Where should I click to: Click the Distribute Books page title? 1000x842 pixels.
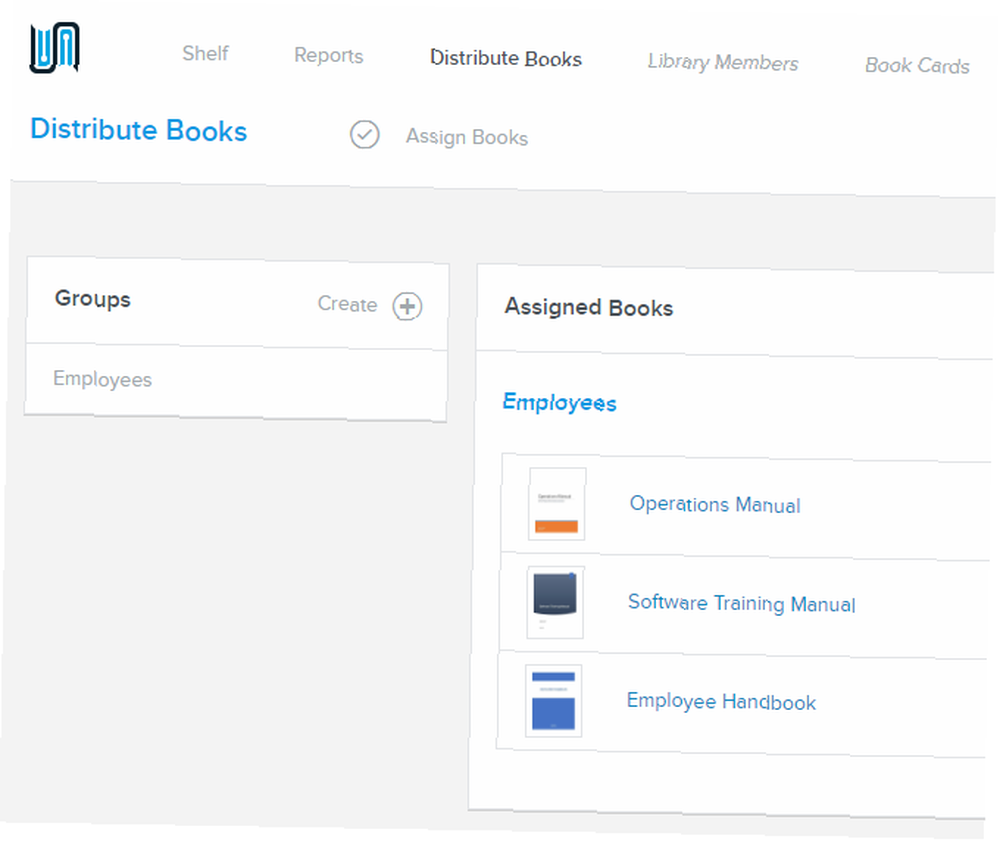tap(138, 129)
